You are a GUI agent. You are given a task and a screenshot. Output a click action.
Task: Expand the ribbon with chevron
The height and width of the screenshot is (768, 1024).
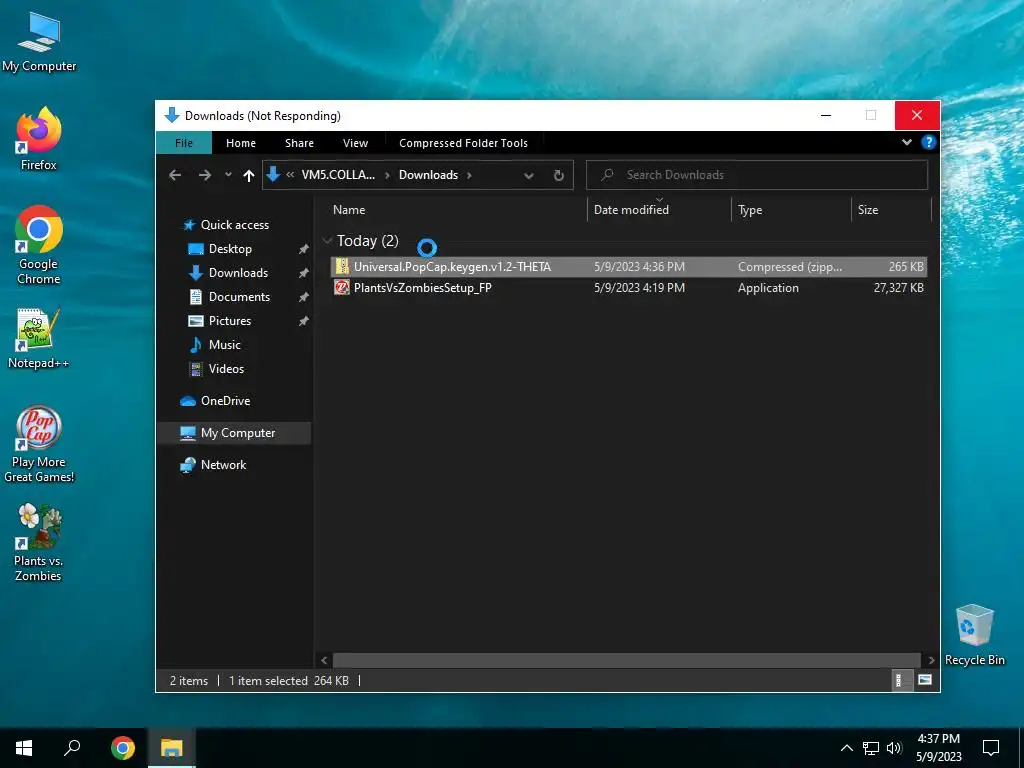click(x=906, y=142)
